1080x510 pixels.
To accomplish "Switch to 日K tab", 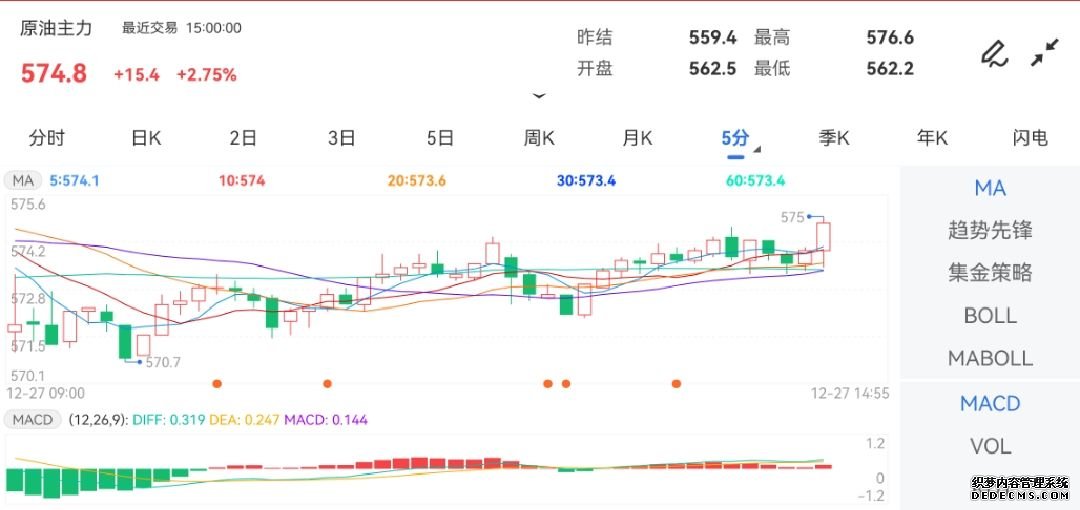I will point(146,138).
